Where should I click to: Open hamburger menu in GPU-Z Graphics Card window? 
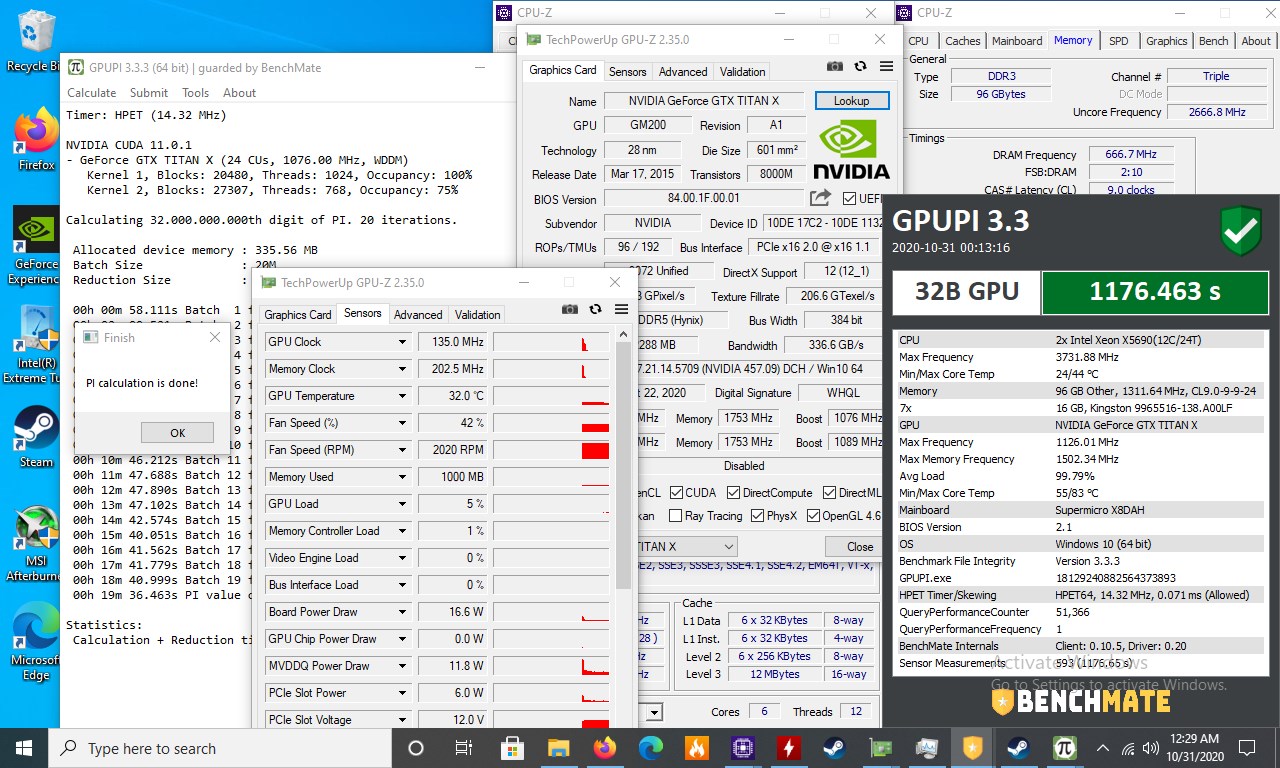pyautogui.click(x=886, y=66)
